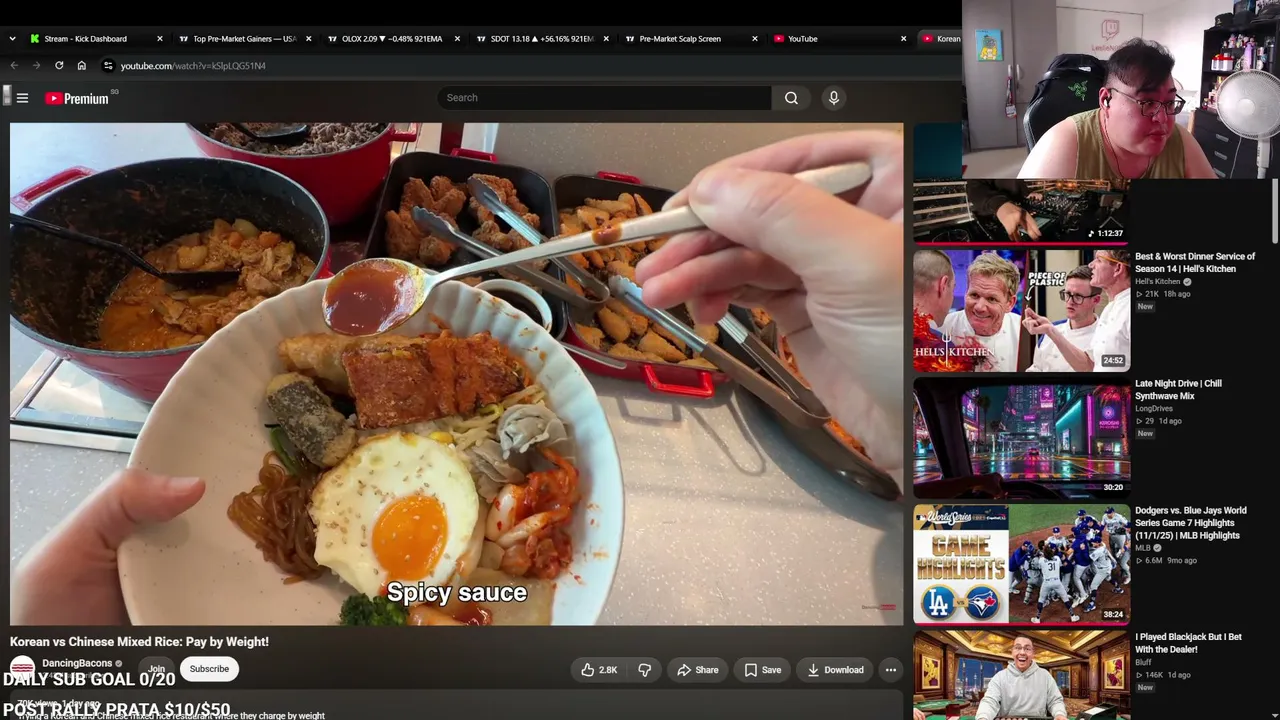This screenshot has height=720, width=1280.
Task: Open 'I Played Blackjack But I Bet' title
Action: (1188, 643)
